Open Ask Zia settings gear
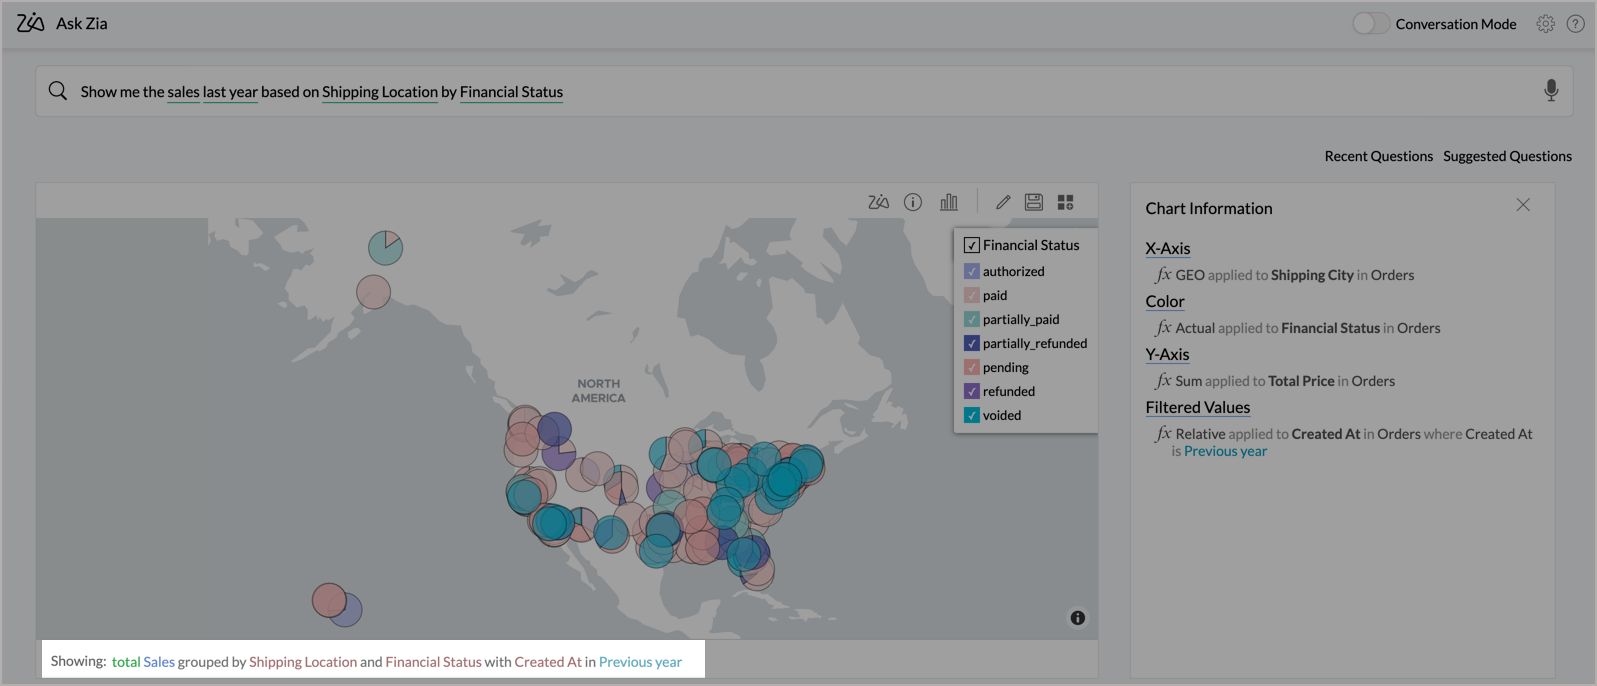The width and height of the screenshot is (1597, 686). (x=1545, y=24)
